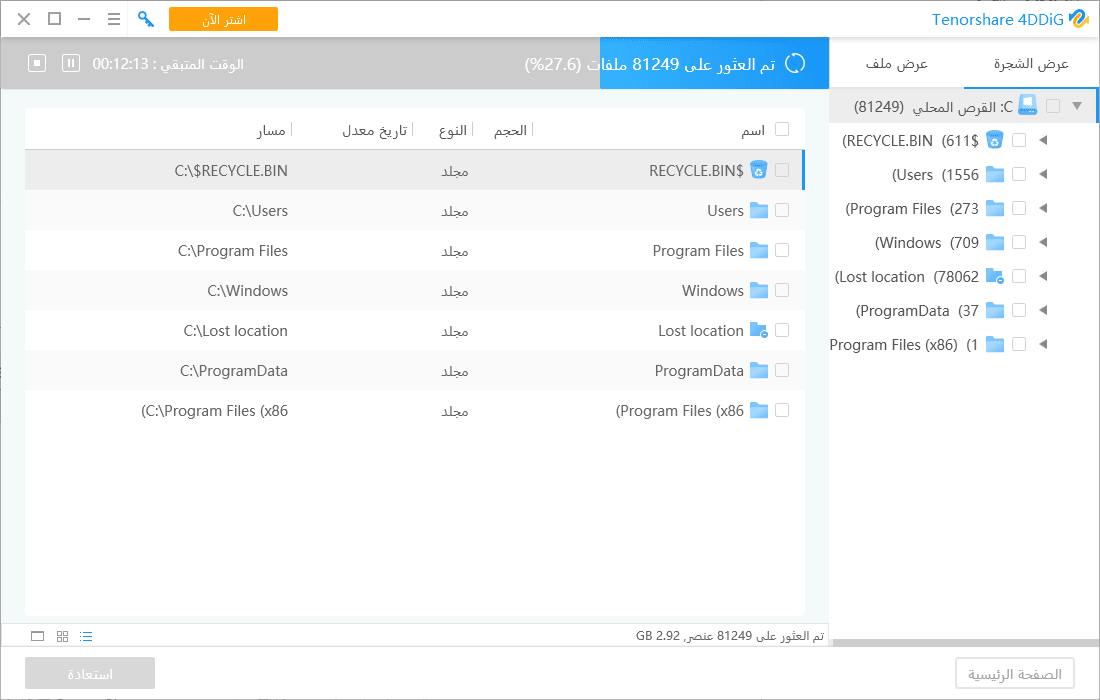Screen dimensions: 1100x700
Task: Switch to the file view tab (عرض ملف)
Action: pos(897,64)
